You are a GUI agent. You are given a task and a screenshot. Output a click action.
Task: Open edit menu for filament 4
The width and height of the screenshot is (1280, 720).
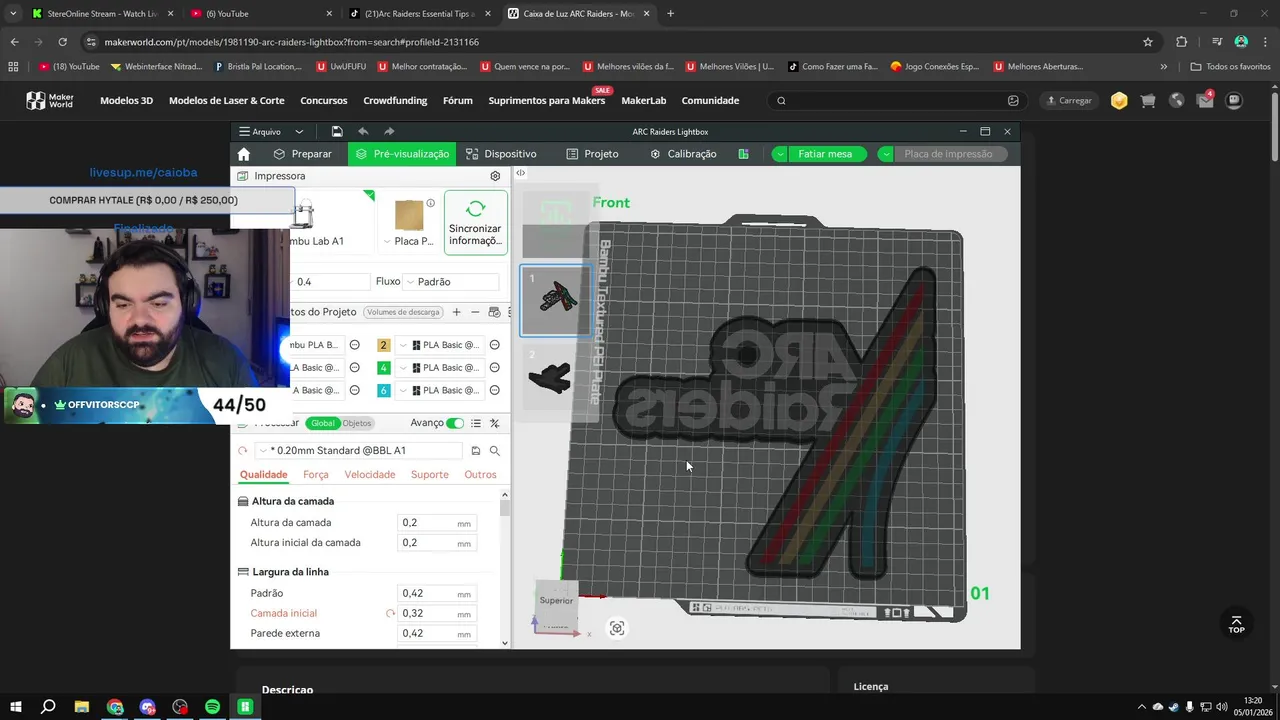point(494,368)
